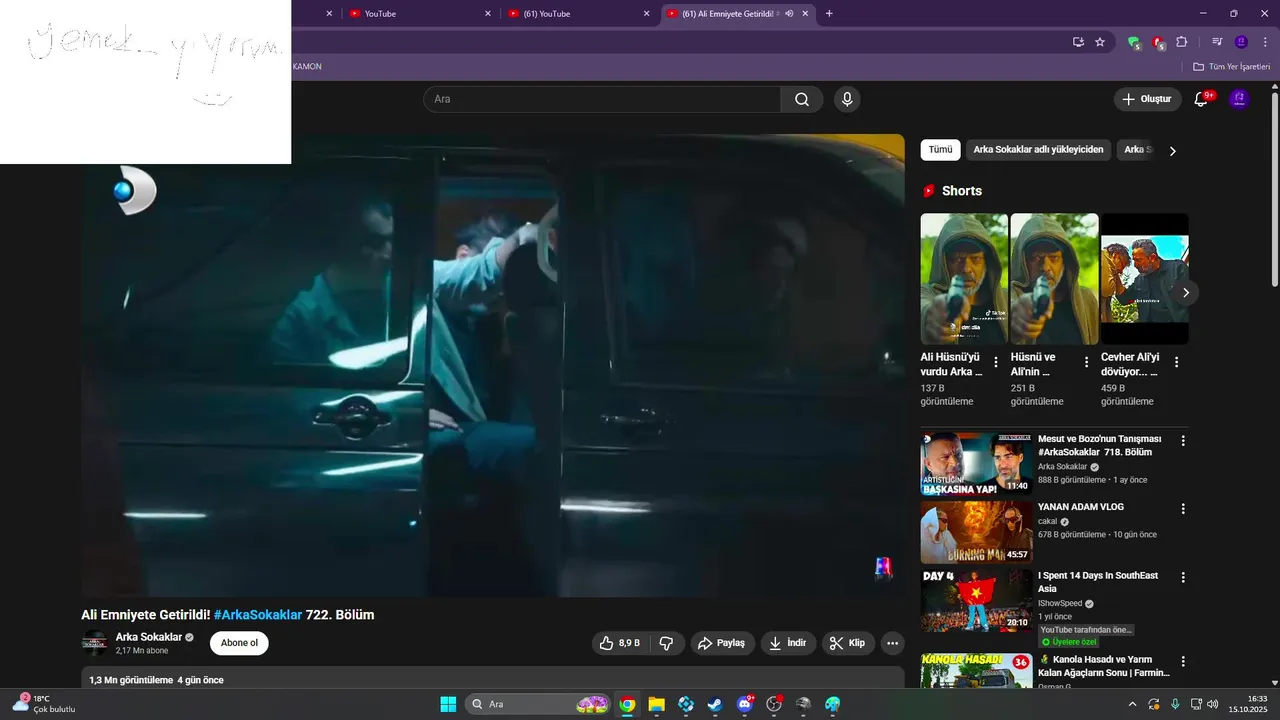Close the 'Ali Emniyete Getirildi' tab
Screen dimensions: 1280x720
805,14
